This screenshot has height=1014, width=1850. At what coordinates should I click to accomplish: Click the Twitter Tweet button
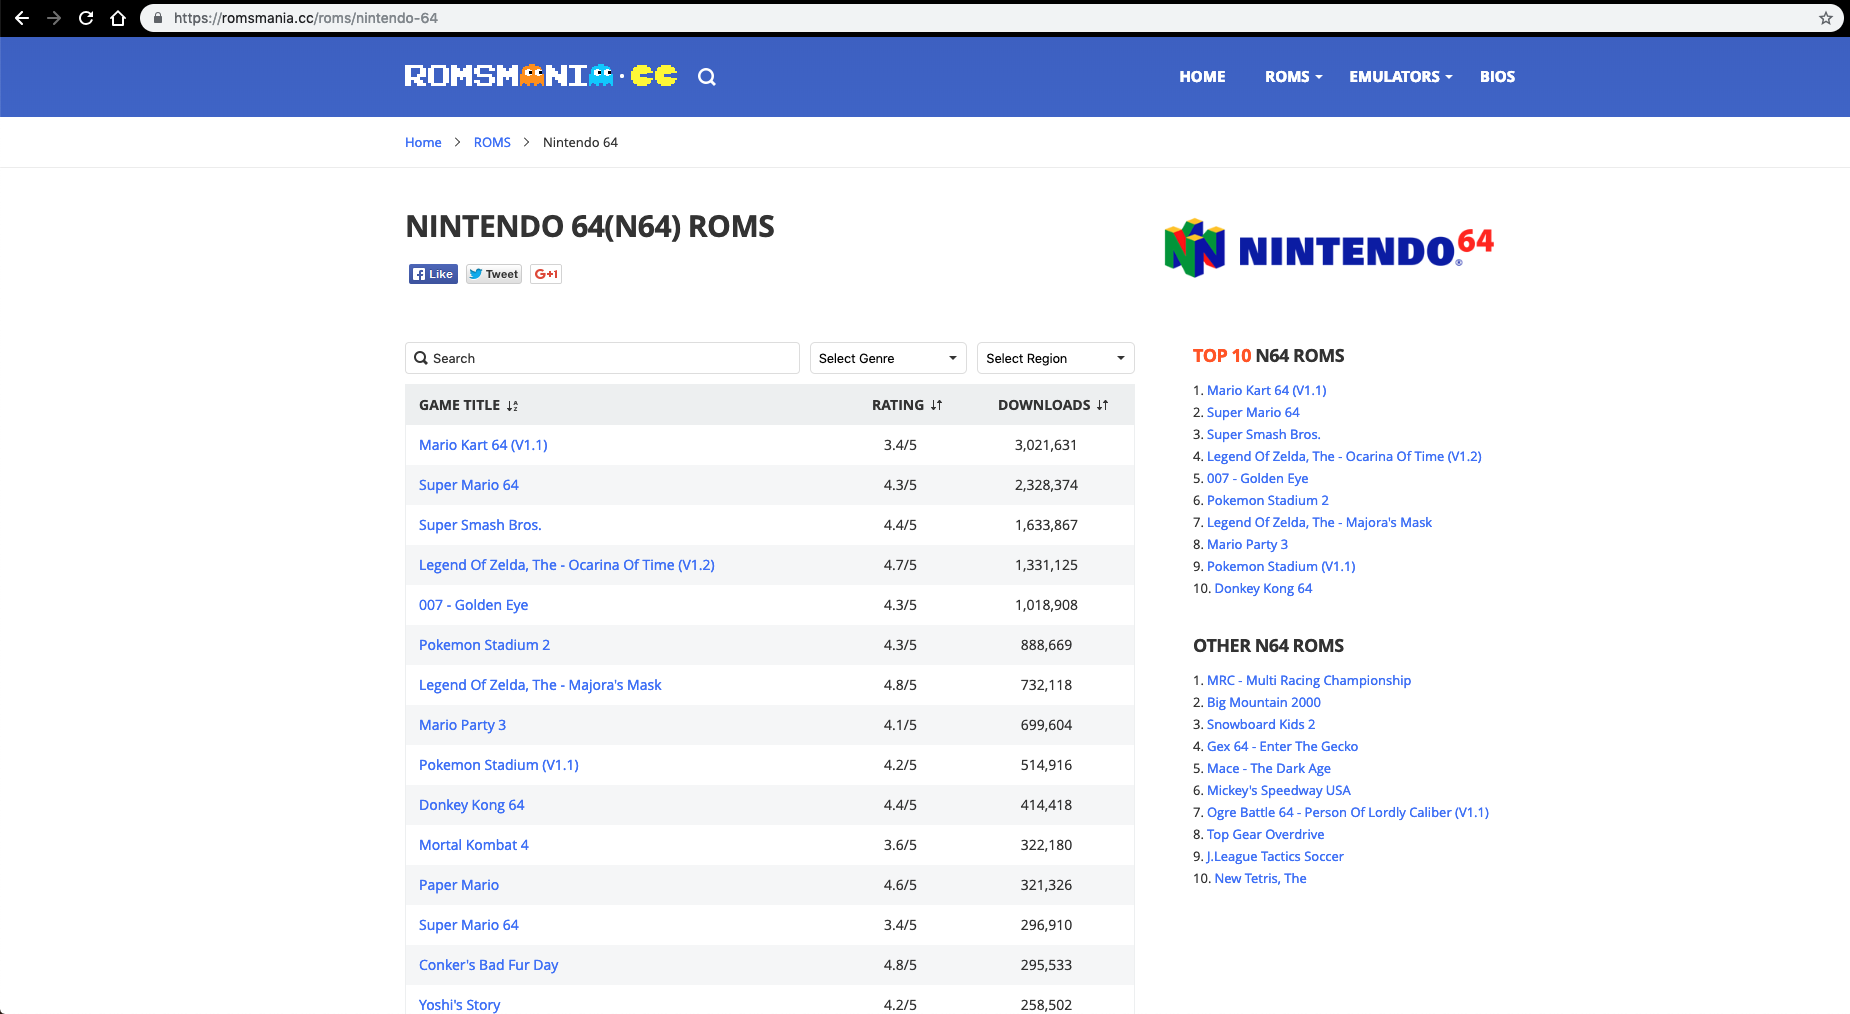(x=494, y=274)
